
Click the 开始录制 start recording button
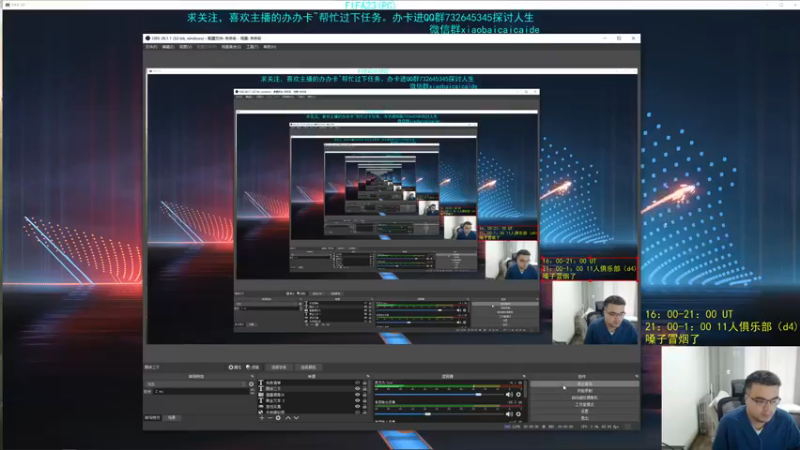coord(585,391)
